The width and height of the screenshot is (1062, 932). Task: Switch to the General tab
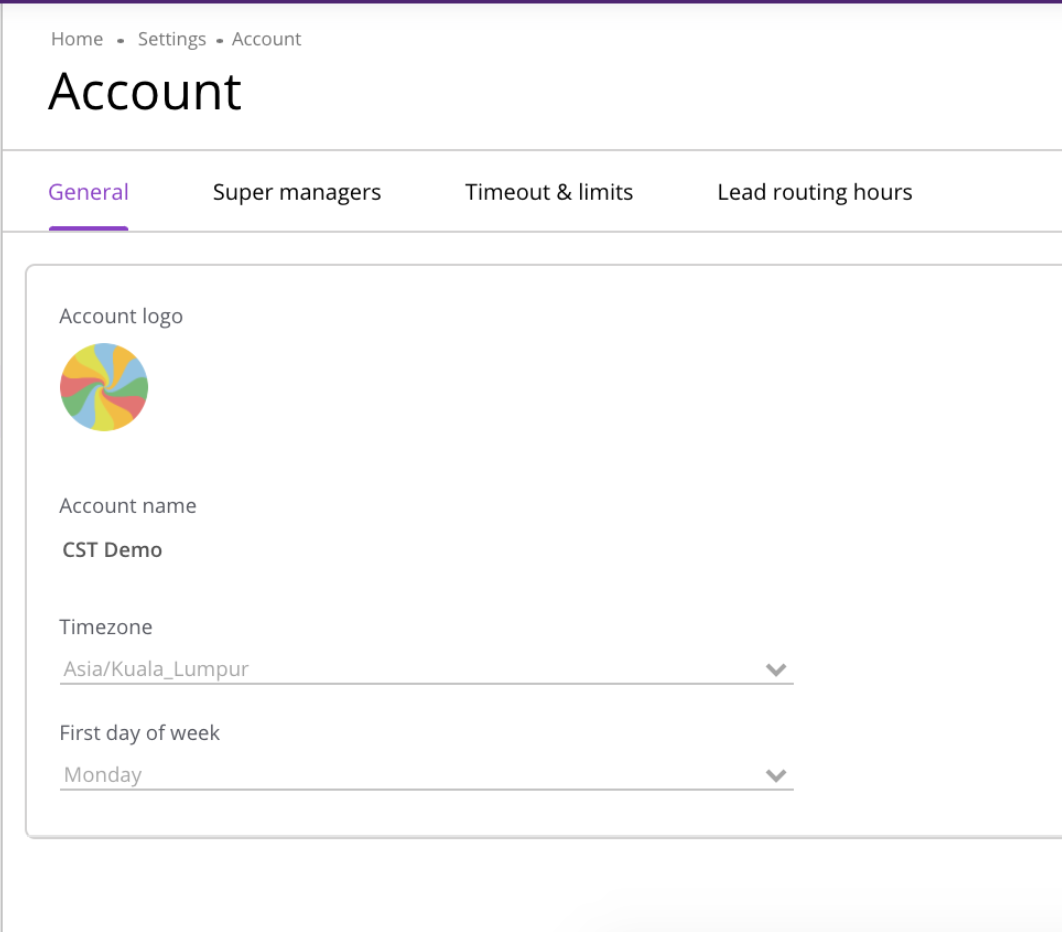pyautogui.click(x=88, y=192)
